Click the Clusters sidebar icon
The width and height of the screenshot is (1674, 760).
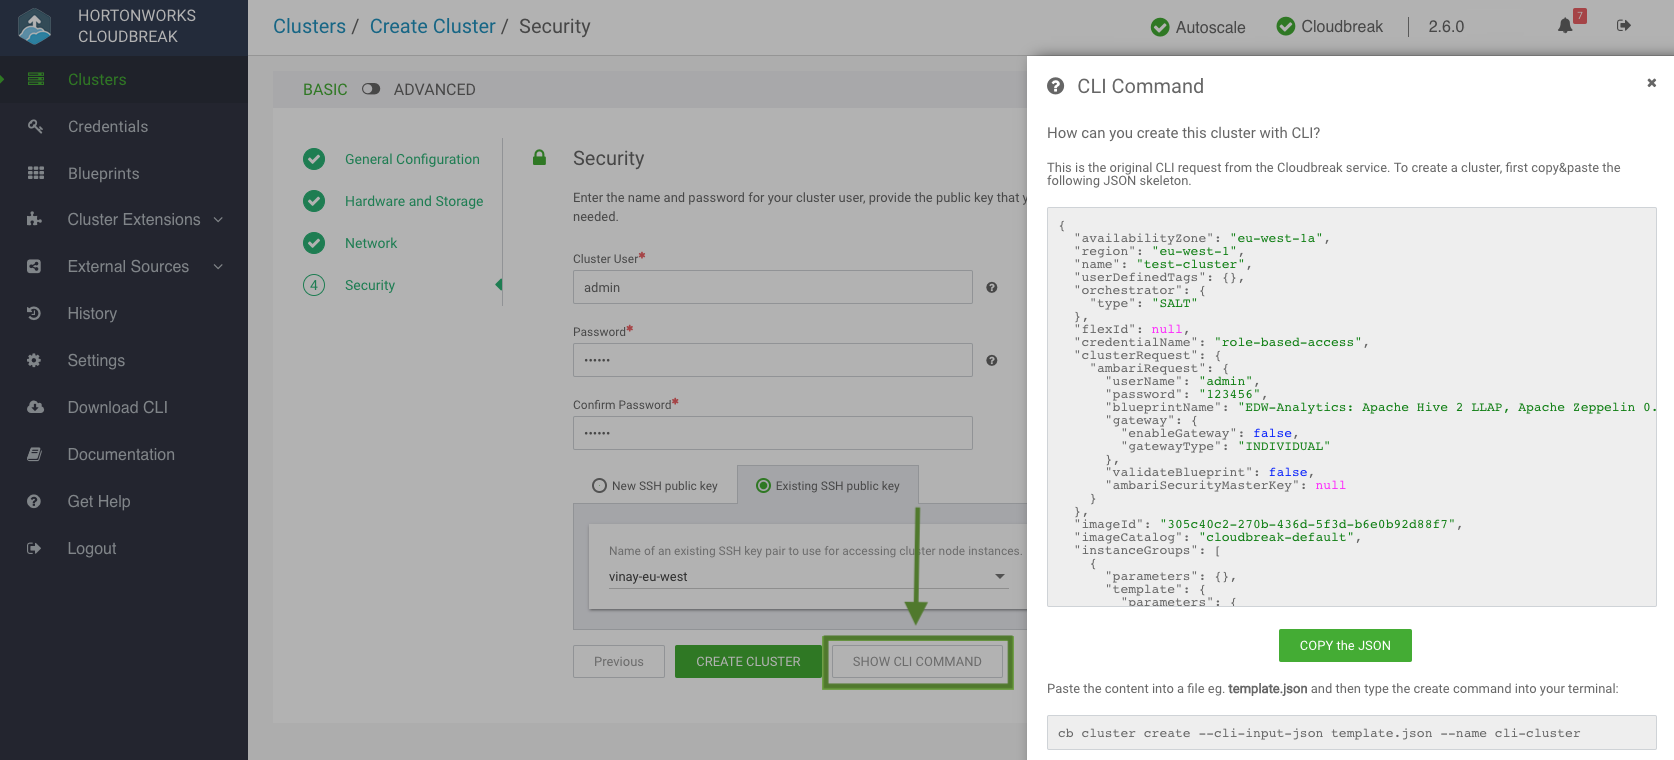tap(36, 79)
